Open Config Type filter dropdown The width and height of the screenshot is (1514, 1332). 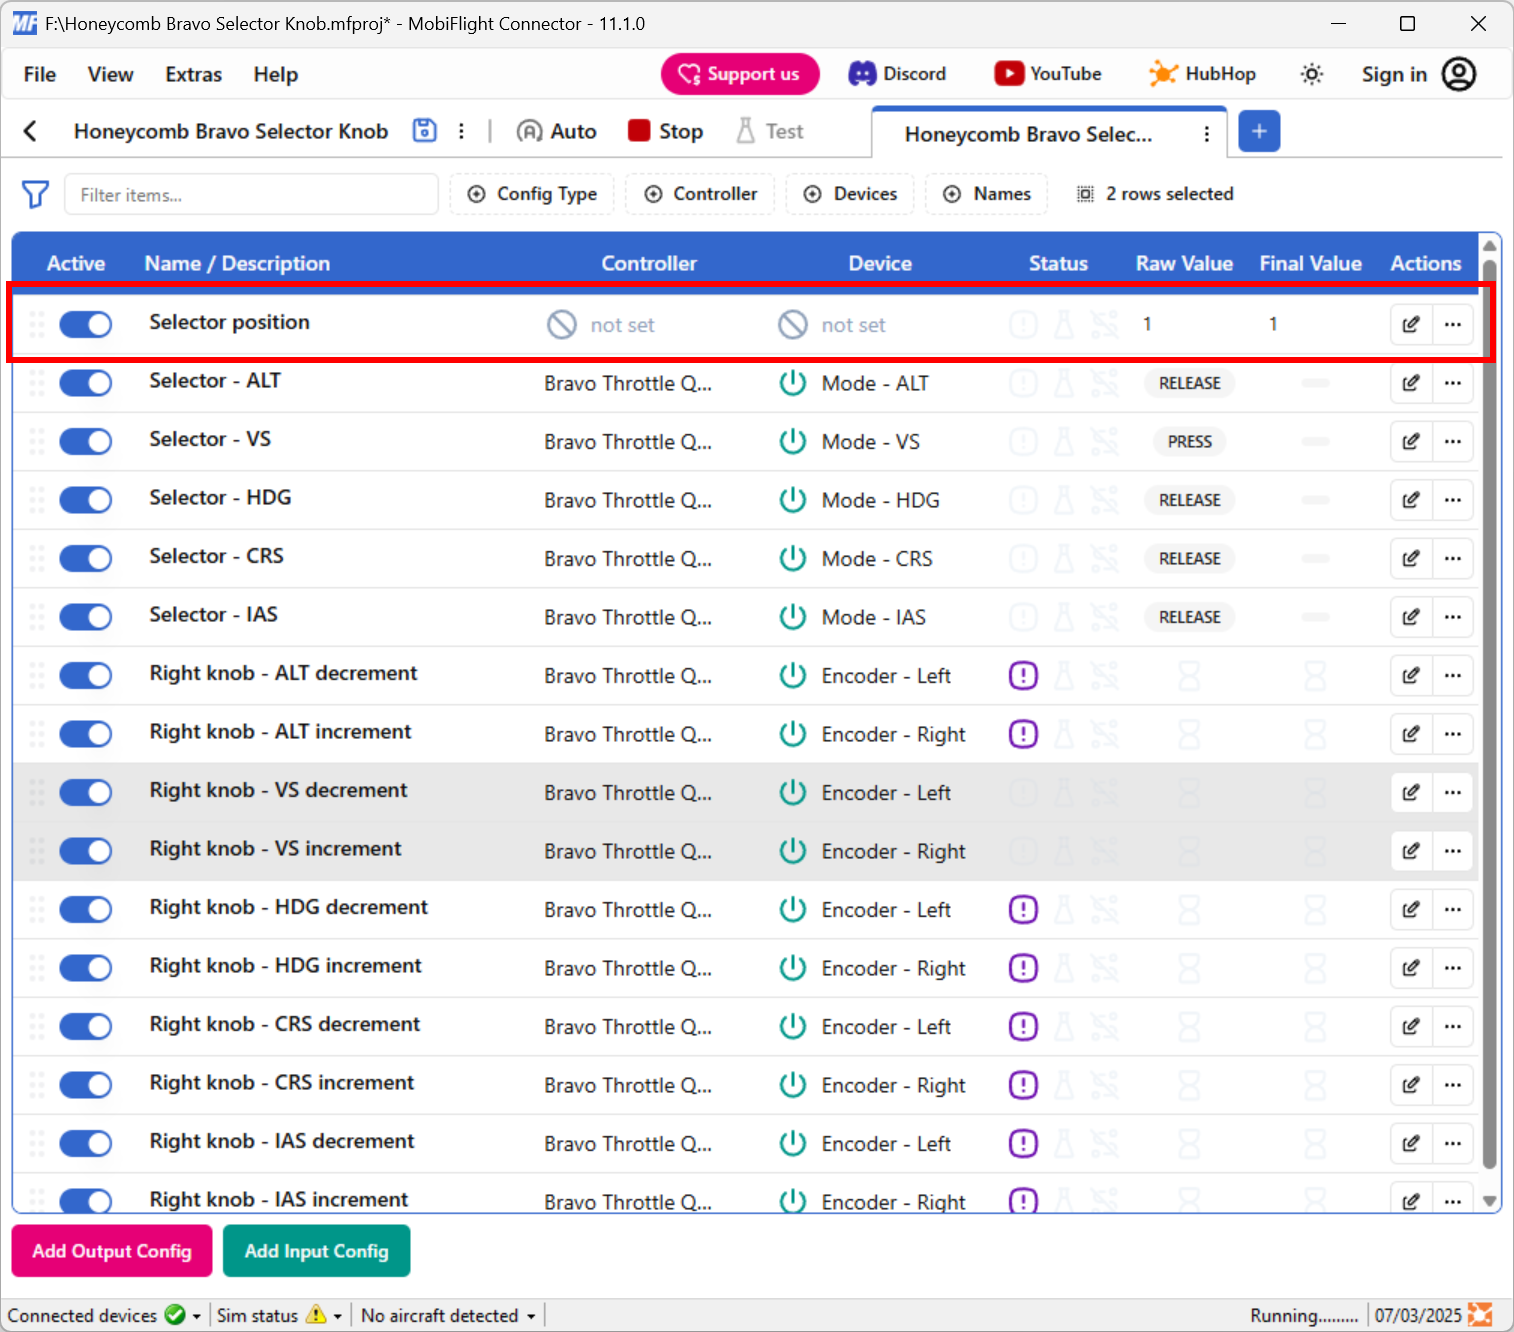tap(532, 194)
